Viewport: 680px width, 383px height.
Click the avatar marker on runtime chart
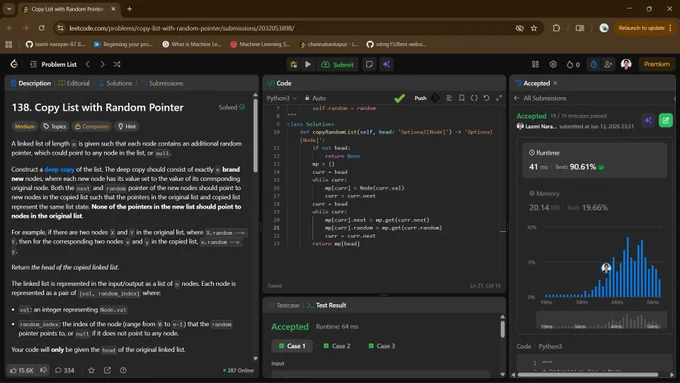tap(606, 268)
